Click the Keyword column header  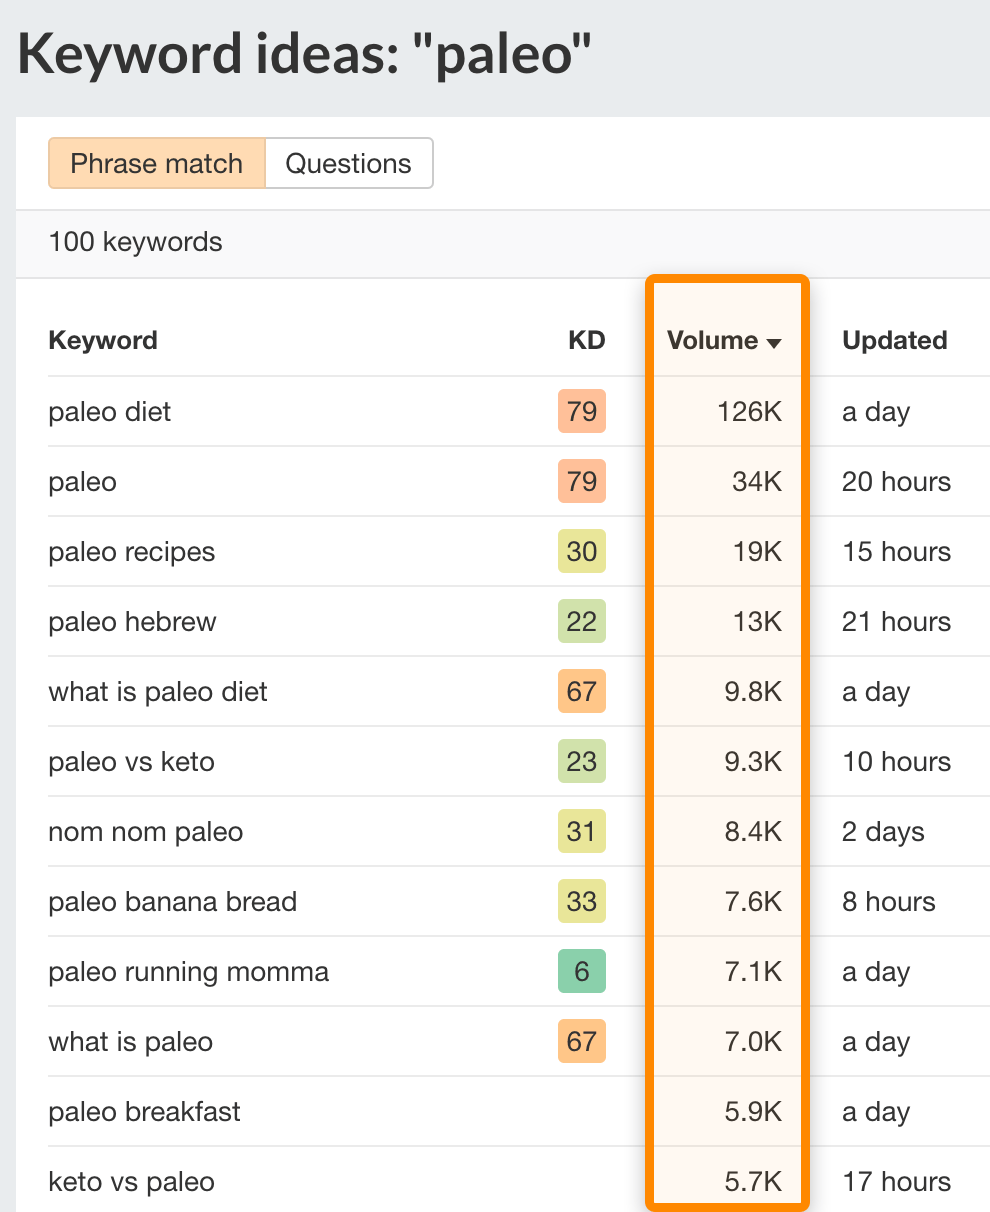[103, 341]
